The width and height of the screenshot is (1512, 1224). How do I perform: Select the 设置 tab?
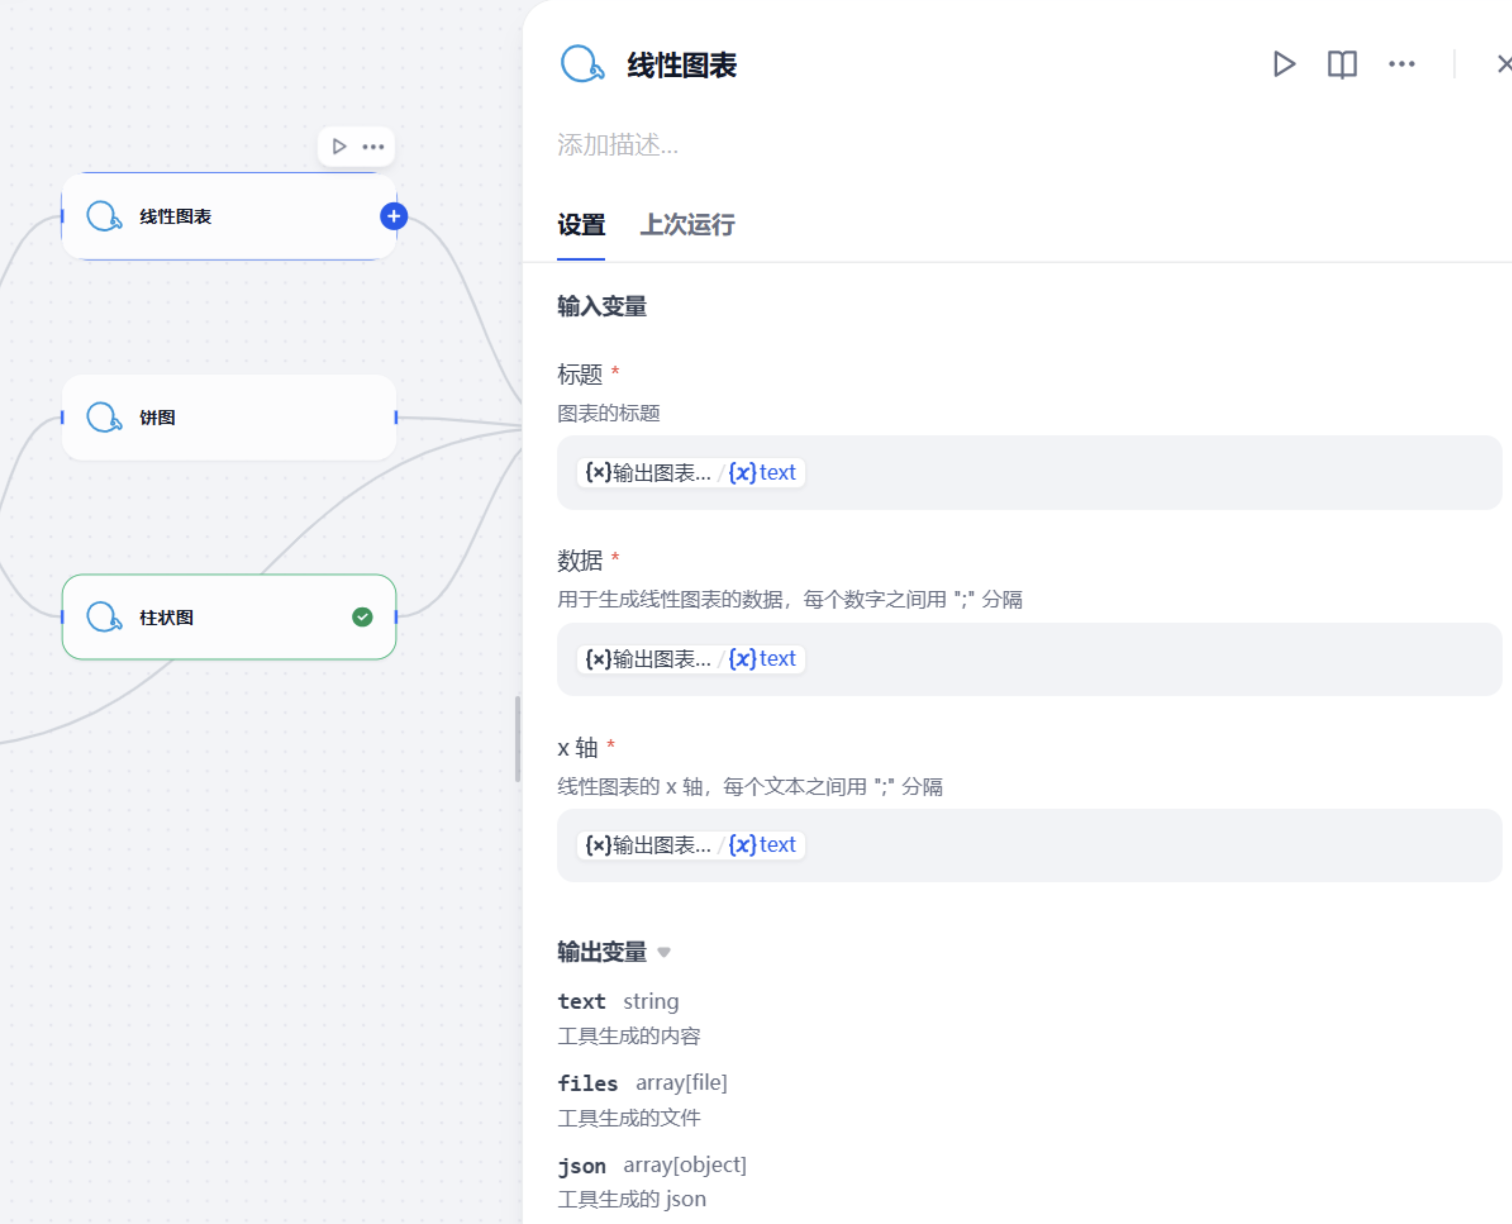coord(581,225)
